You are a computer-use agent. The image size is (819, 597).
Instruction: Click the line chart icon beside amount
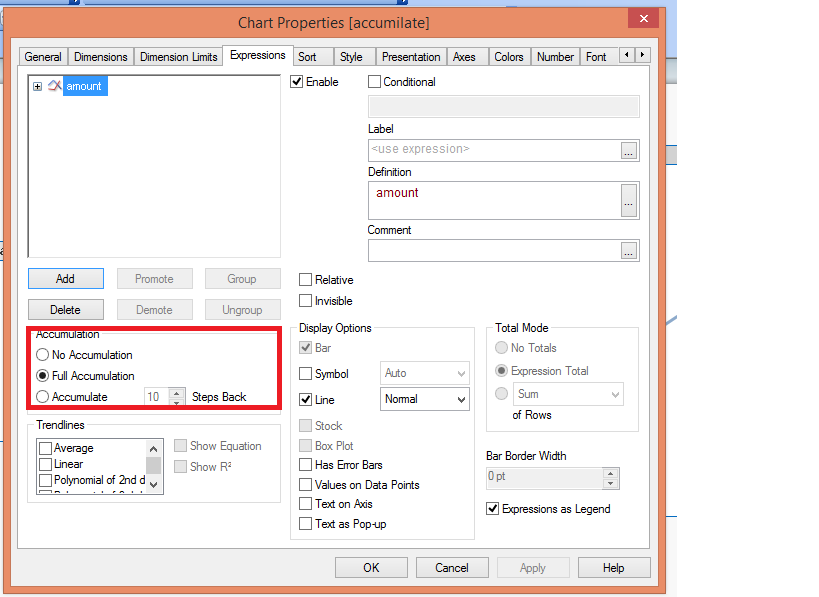54,86
